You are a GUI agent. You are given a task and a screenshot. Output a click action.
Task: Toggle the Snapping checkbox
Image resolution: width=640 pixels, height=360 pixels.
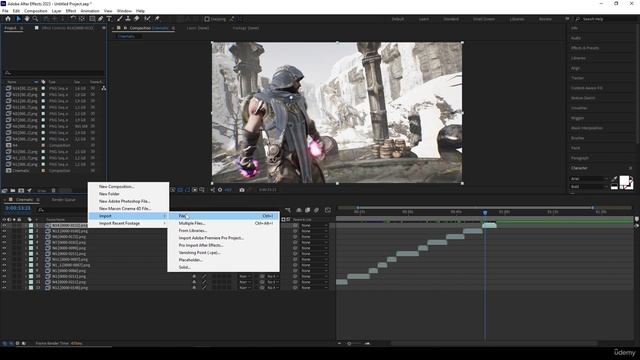click(207, 19)
